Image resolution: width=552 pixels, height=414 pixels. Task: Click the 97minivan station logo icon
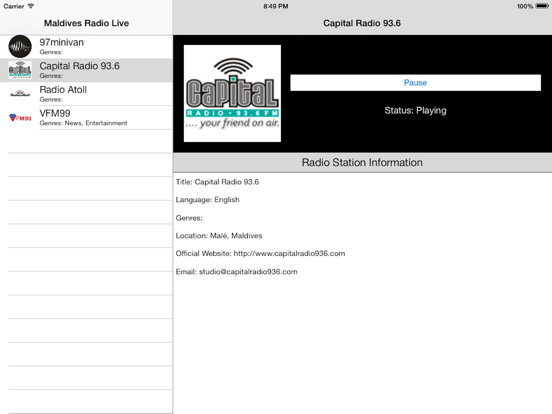[x=20, y=46]
